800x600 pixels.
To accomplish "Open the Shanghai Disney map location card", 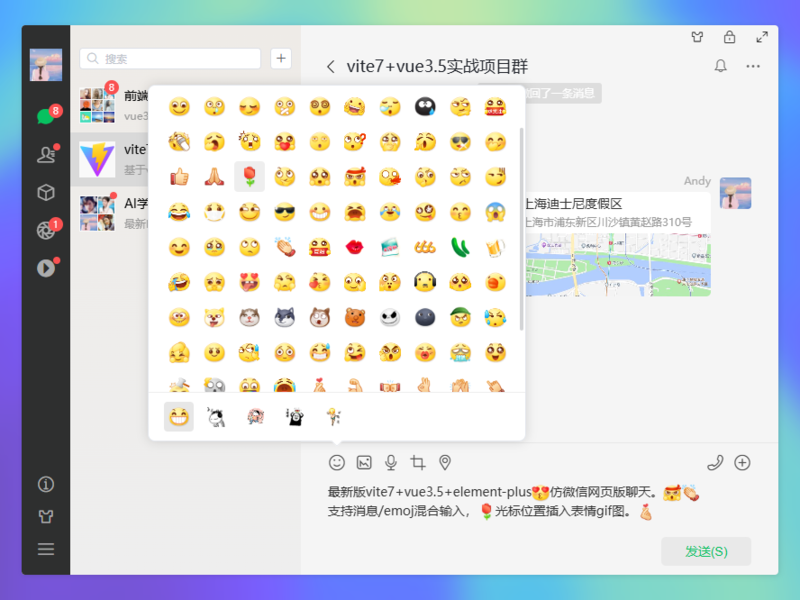I will [618, 244].
